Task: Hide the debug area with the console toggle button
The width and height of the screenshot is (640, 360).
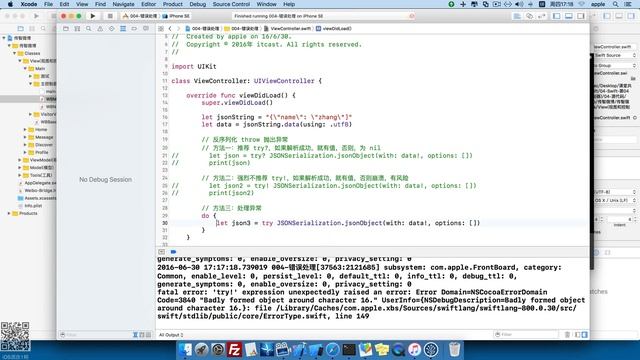Action: [x=162, y=252]
